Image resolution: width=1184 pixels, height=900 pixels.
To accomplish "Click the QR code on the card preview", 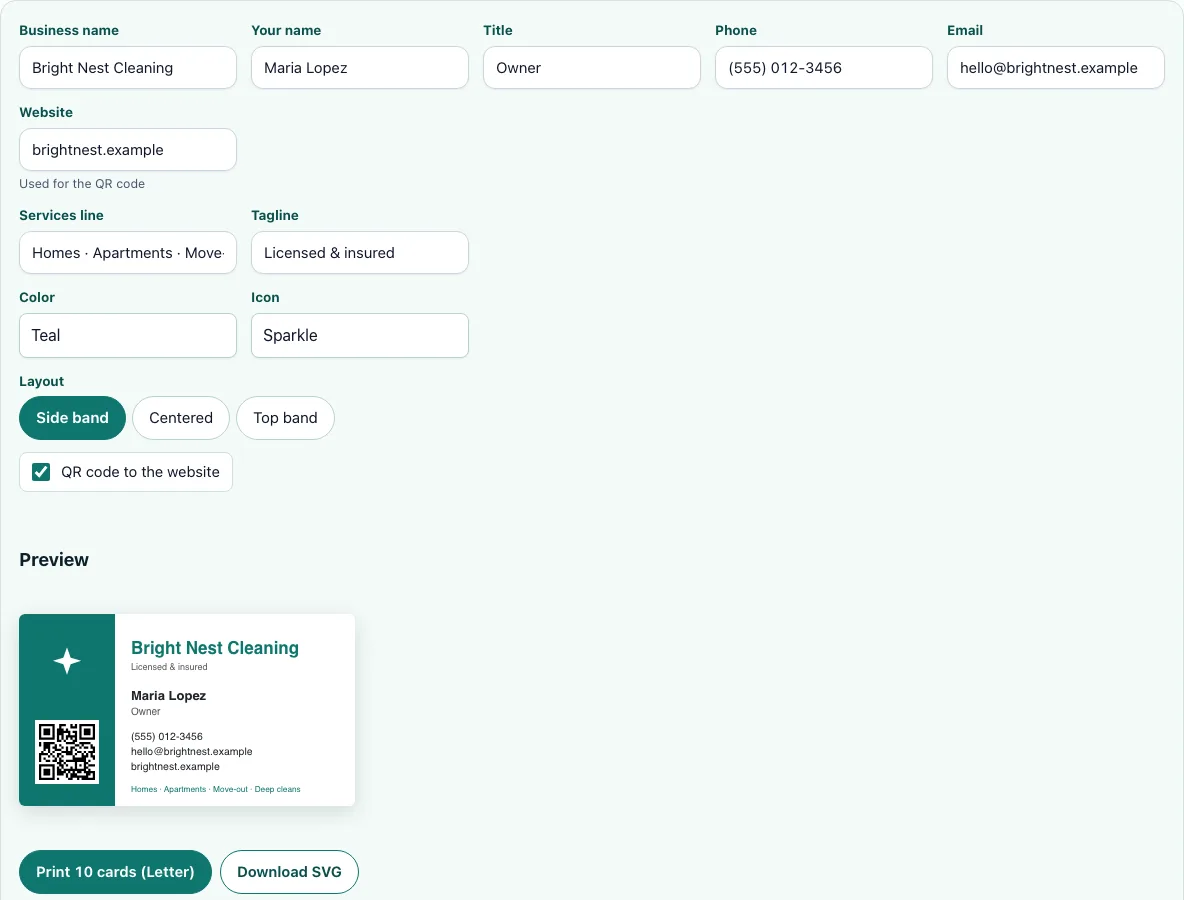I will pyautogui.click(x=67, y=752).
